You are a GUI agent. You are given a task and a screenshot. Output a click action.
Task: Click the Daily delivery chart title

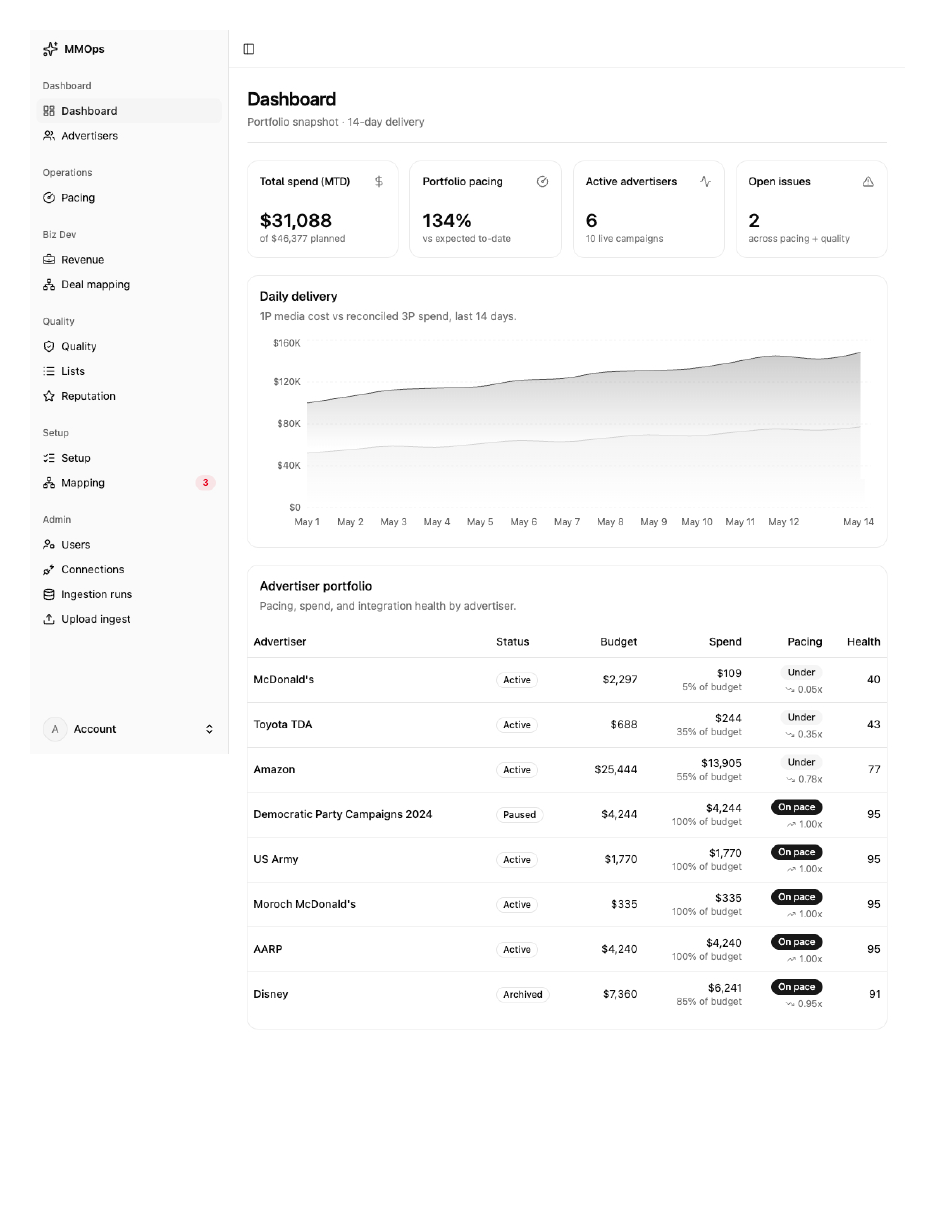pyautogui.click(x=298, y=297)
